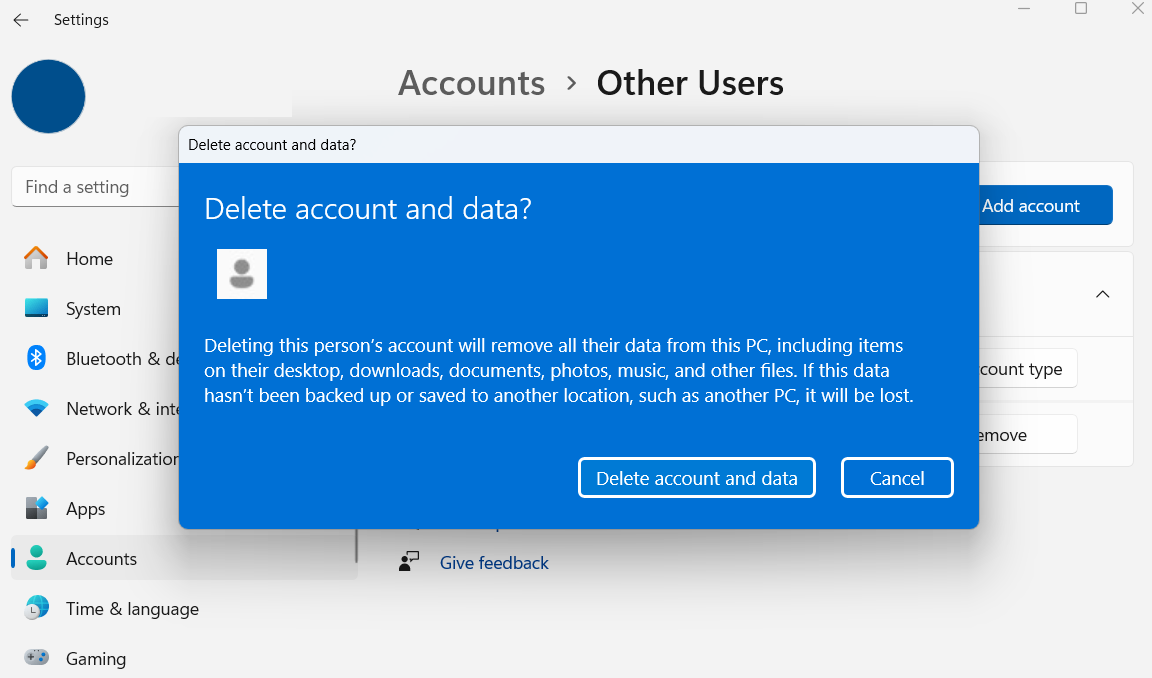1152x678 pixels.
Task: Go to Time & language settings
Action: tap(132, 609)
